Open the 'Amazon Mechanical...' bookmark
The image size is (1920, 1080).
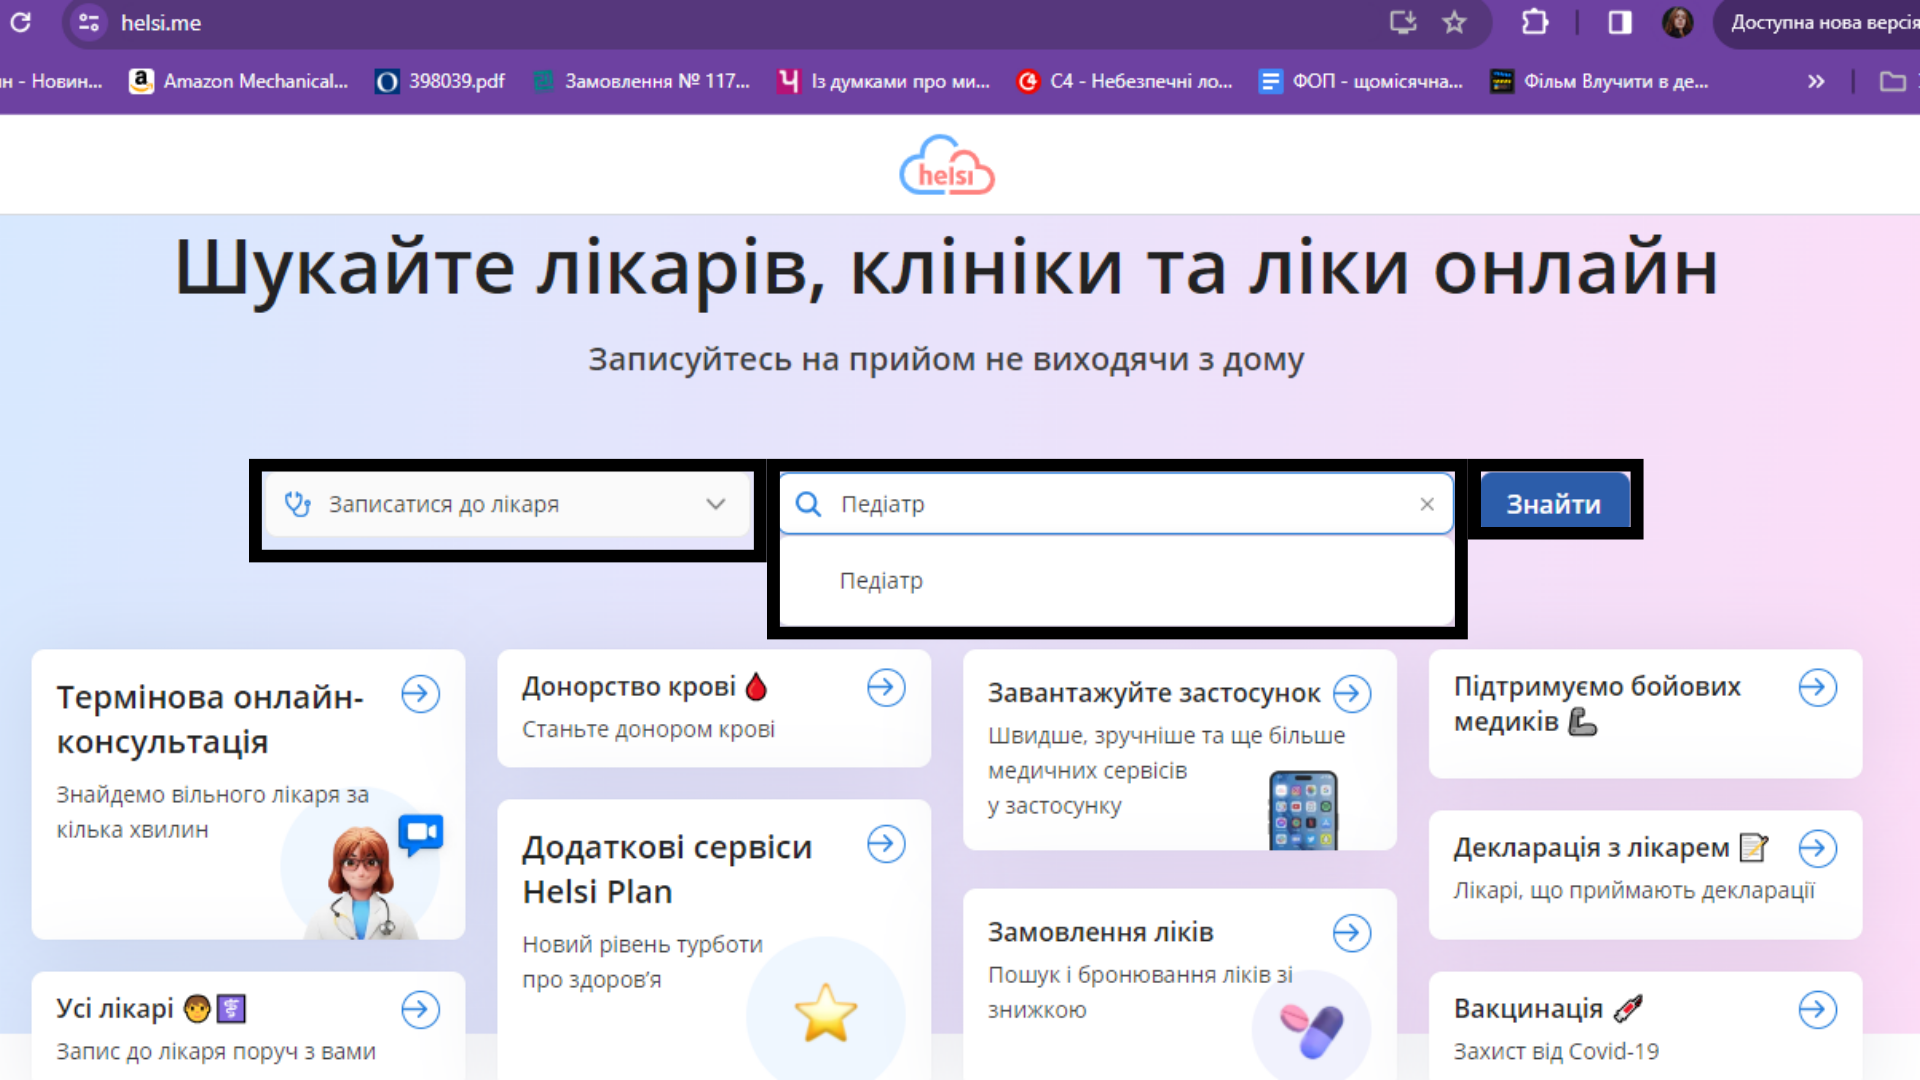tap(238, 81)
